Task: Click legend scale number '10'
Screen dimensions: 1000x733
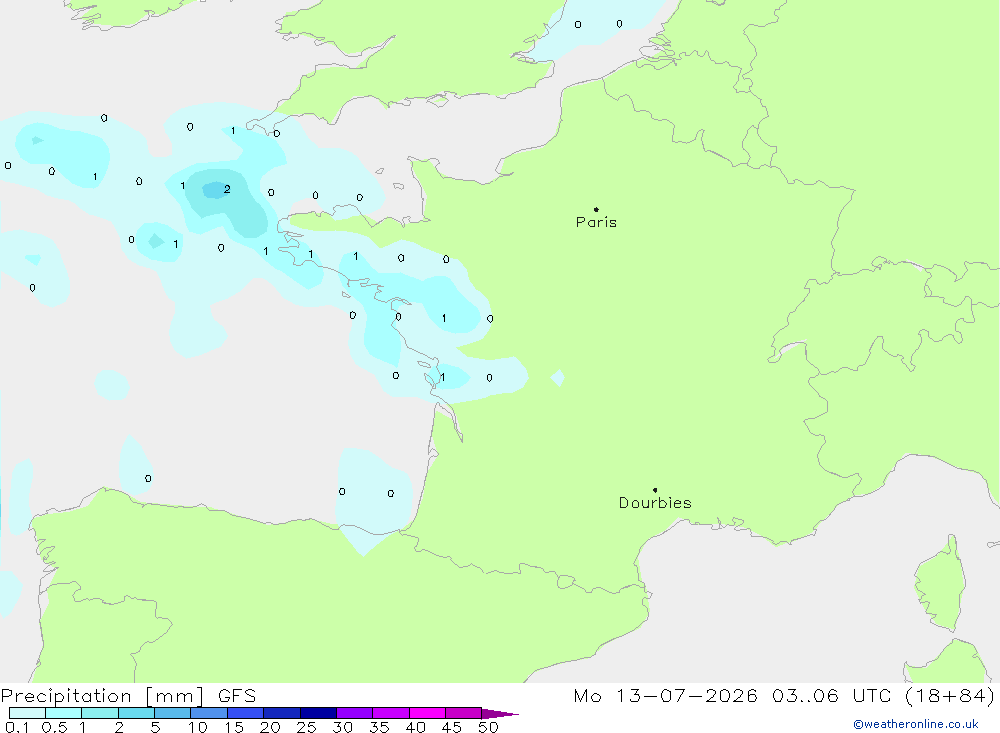Action: [x=198, y=727]
